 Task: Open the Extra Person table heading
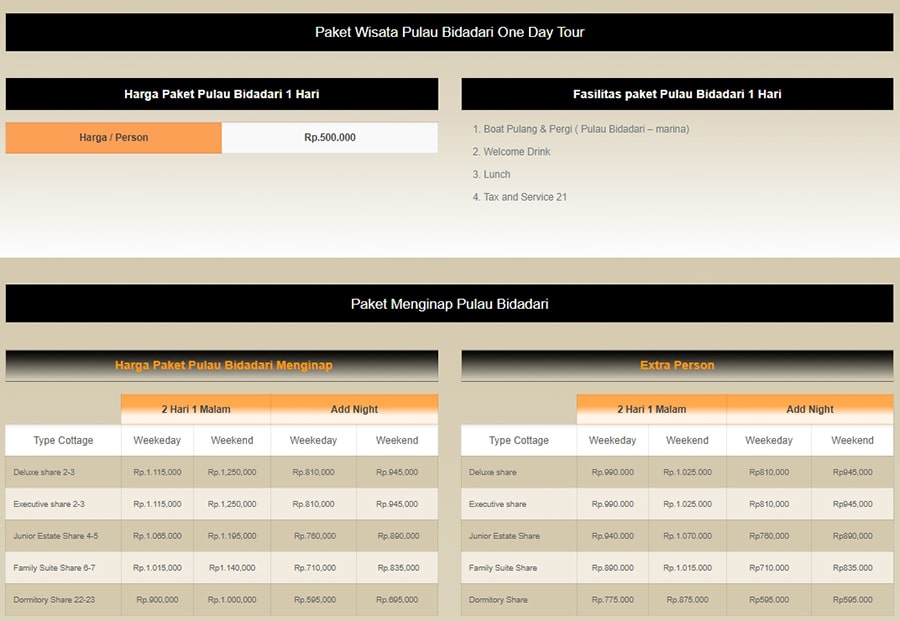click(x=677, y=365)
